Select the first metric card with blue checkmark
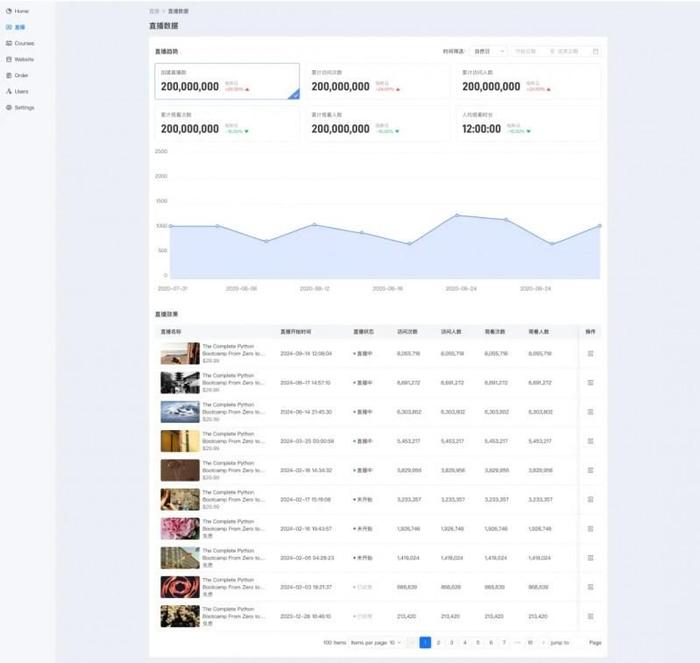Image resolution: width=700 pixels, height=663 pixels. [227, 81]
